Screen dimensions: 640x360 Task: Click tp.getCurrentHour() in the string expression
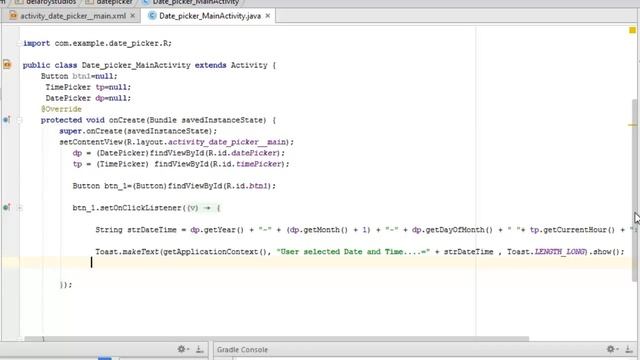[572, 230]
